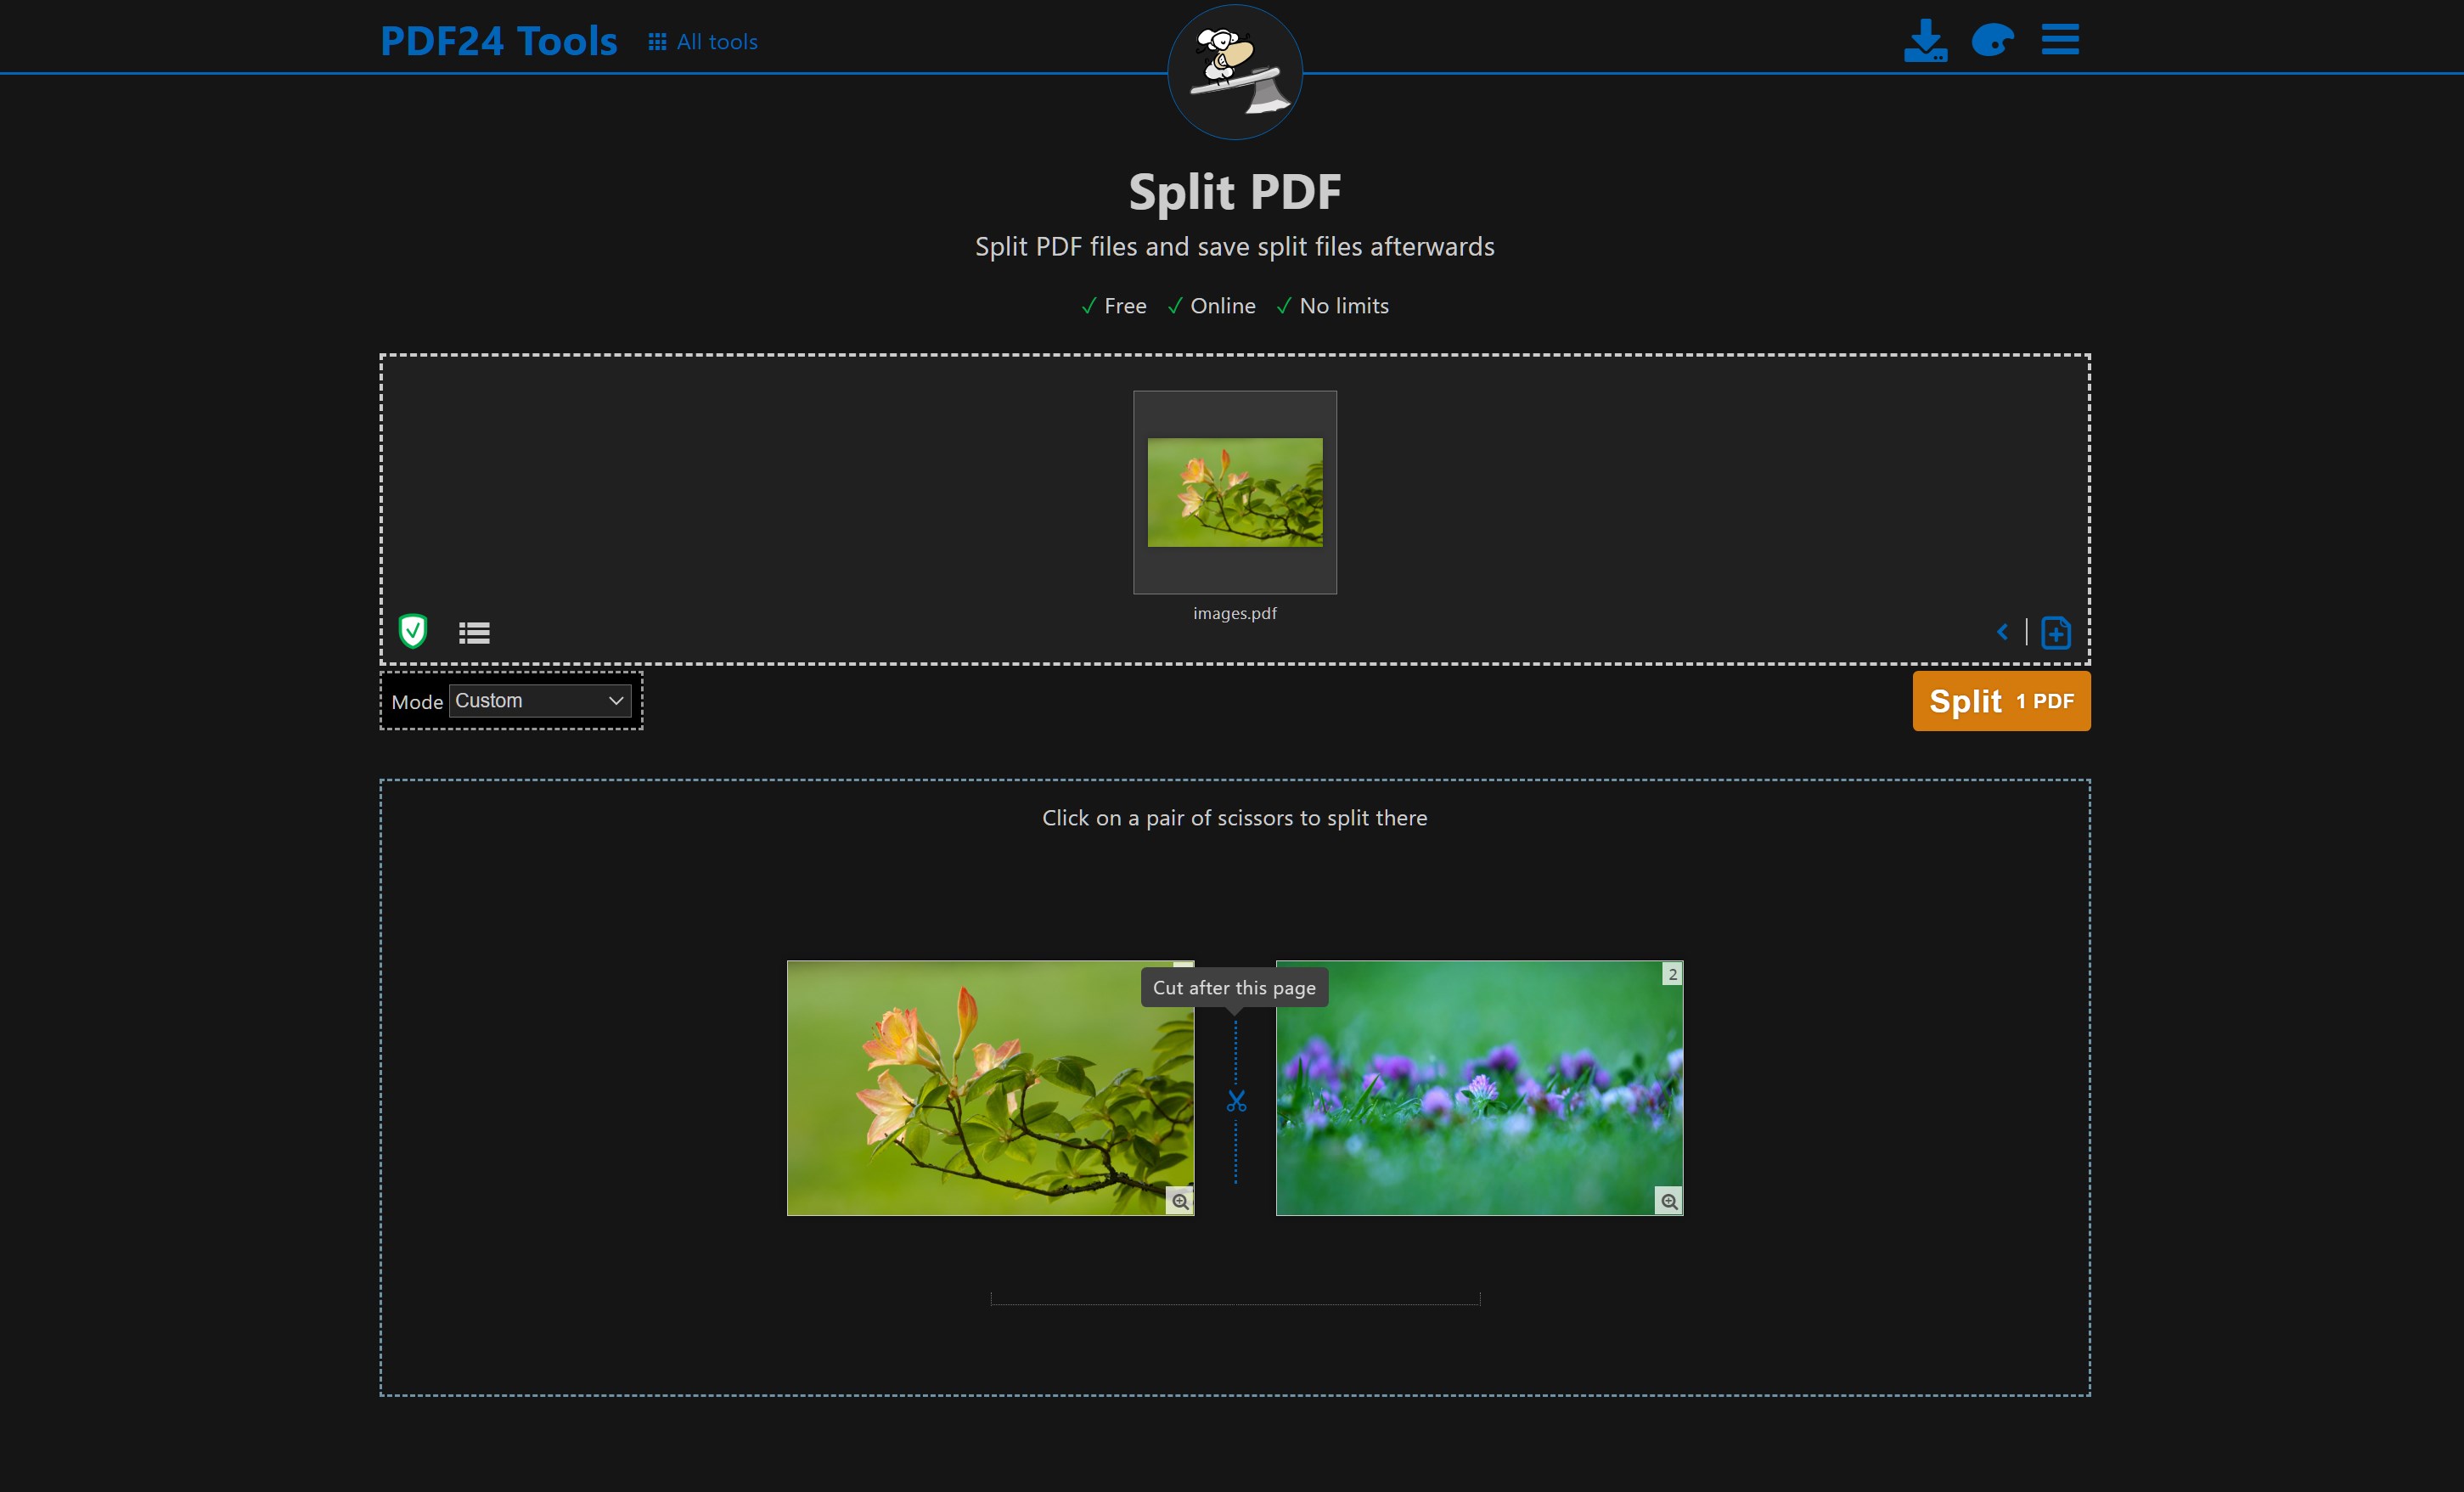Open the download desktop app icon
Screen dimensions: 2464x1492
[x=1925, y=41]
